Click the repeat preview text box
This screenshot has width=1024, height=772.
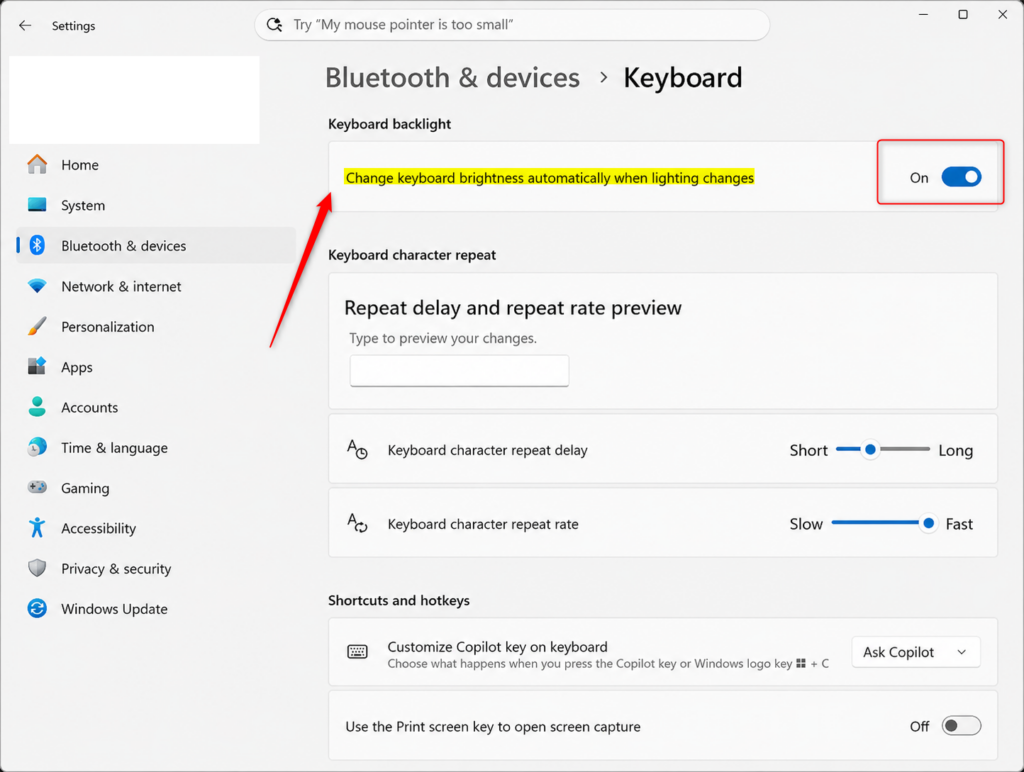(459, 371)
